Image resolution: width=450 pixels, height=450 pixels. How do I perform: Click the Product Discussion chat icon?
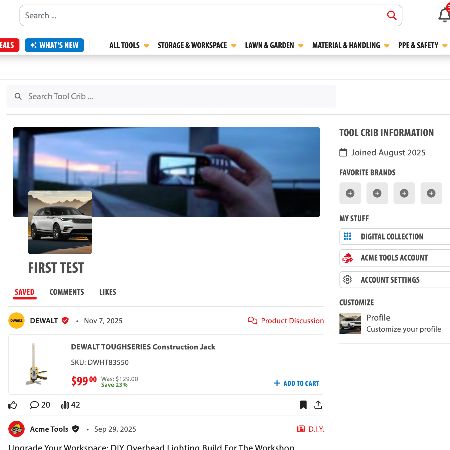(x=252, y=321)
